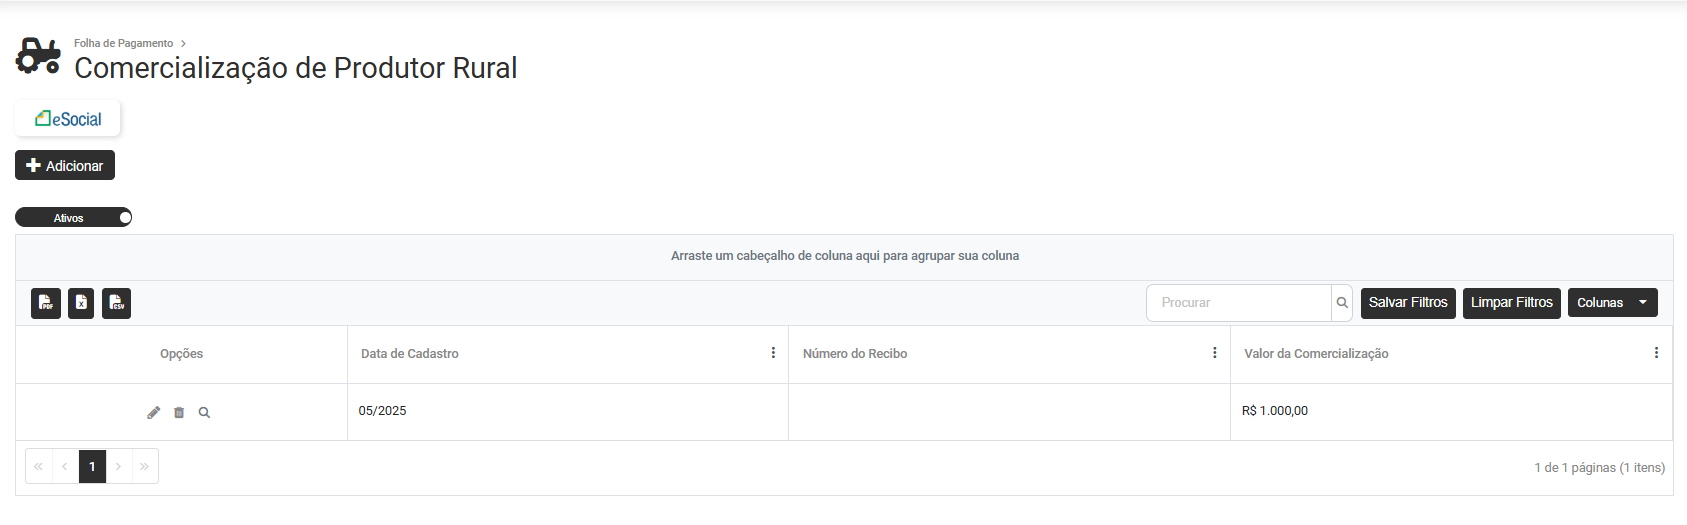Screen dimensions: 1687x525
Task: Click the tractor icon beside the page title
Action: point(38,56)
